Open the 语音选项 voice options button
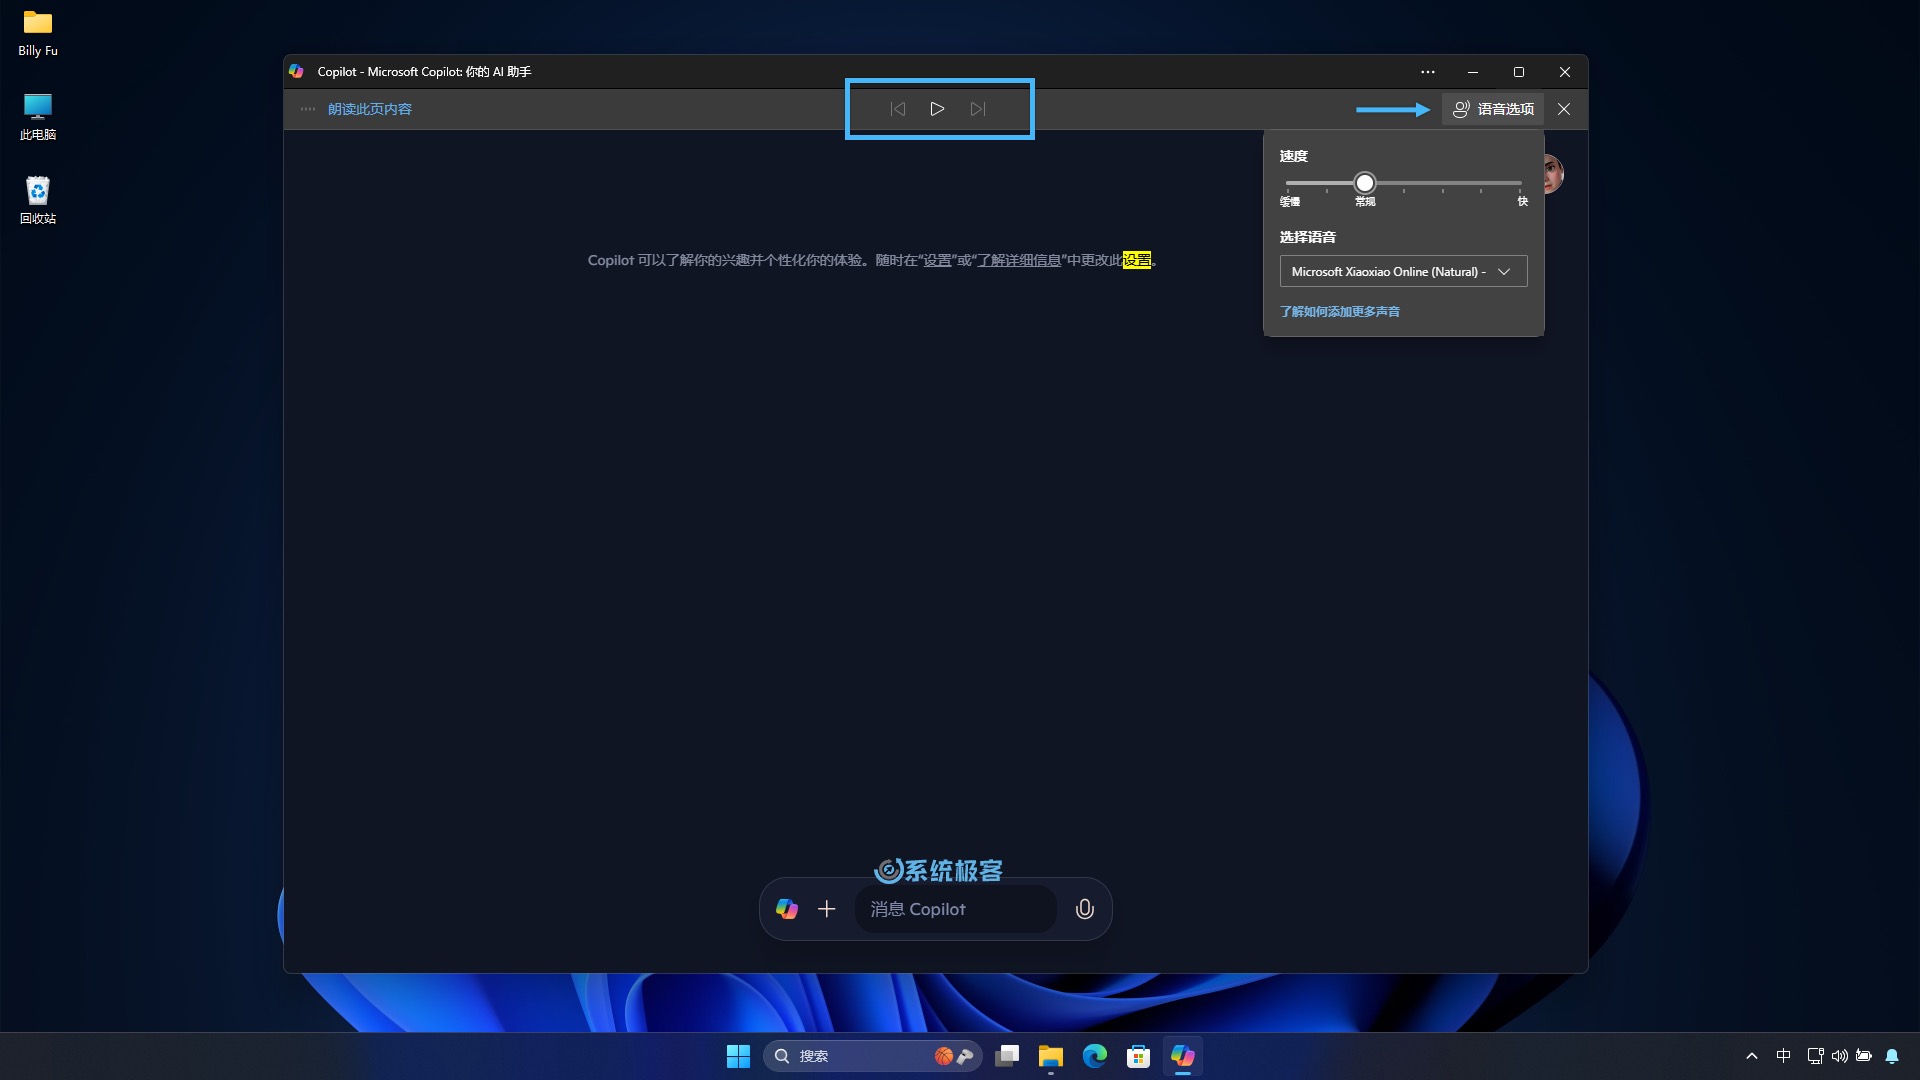Image resolution: width=1920 pixels, height=1080 pixels. pyautogui.click(x=1493, y=109)
